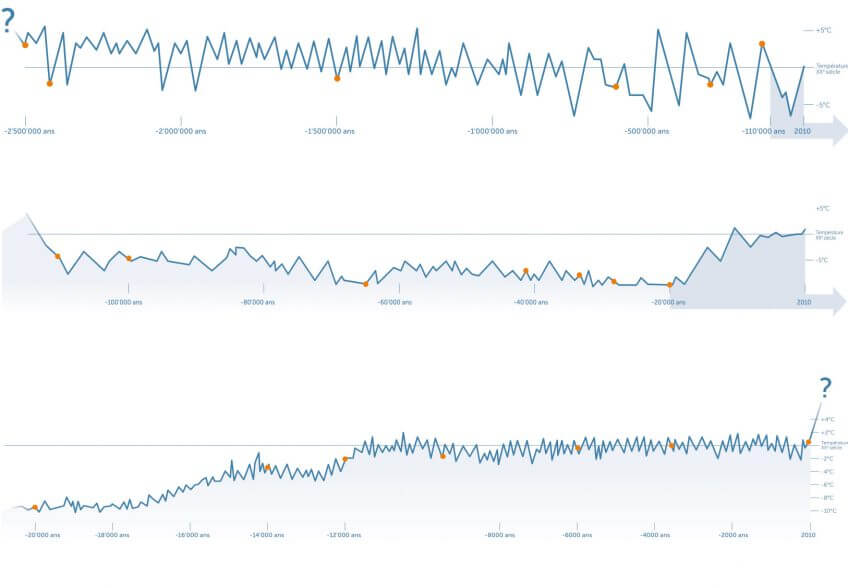Click the orange dot above -12'000 ans

tap(345, 459)
